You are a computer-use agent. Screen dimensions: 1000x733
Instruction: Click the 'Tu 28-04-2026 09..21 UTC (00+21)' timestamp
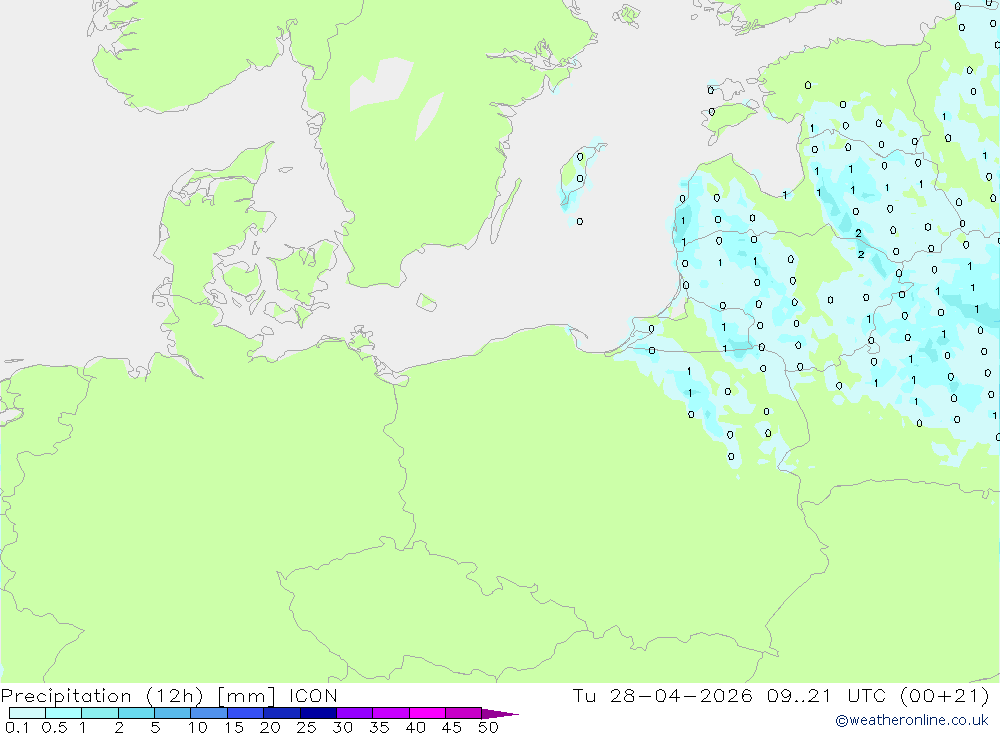coord(781,696)
